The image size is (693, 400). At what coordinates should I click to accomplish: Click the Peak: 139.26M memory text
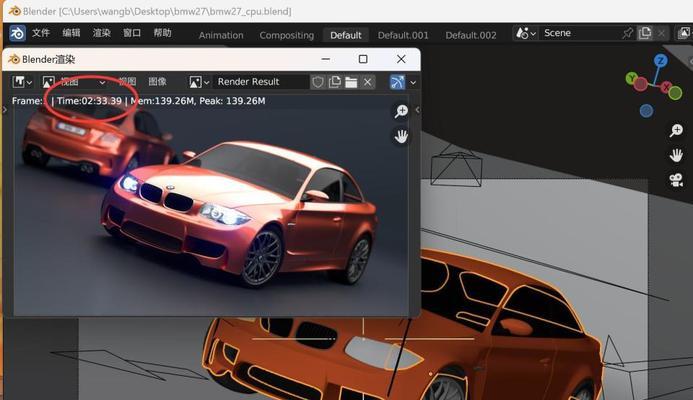point(232,101)
